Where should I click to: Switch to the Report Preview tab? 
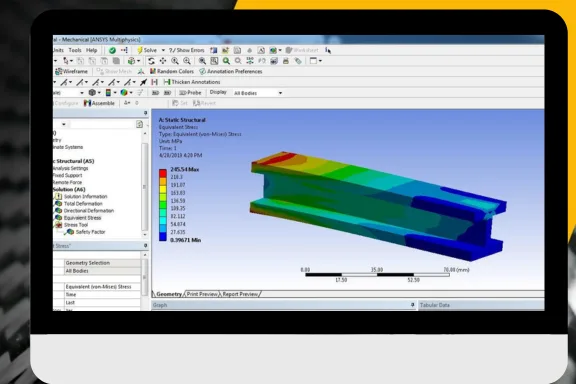pyautogui.click(x=240, y=294)
